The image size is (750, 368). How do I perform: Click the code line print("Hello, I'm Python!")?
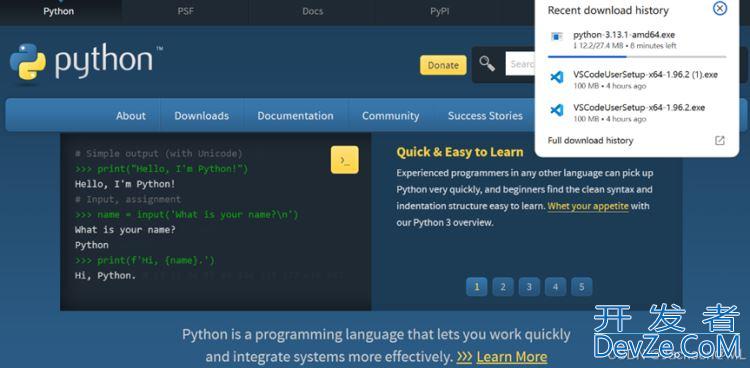click(162, 169)
